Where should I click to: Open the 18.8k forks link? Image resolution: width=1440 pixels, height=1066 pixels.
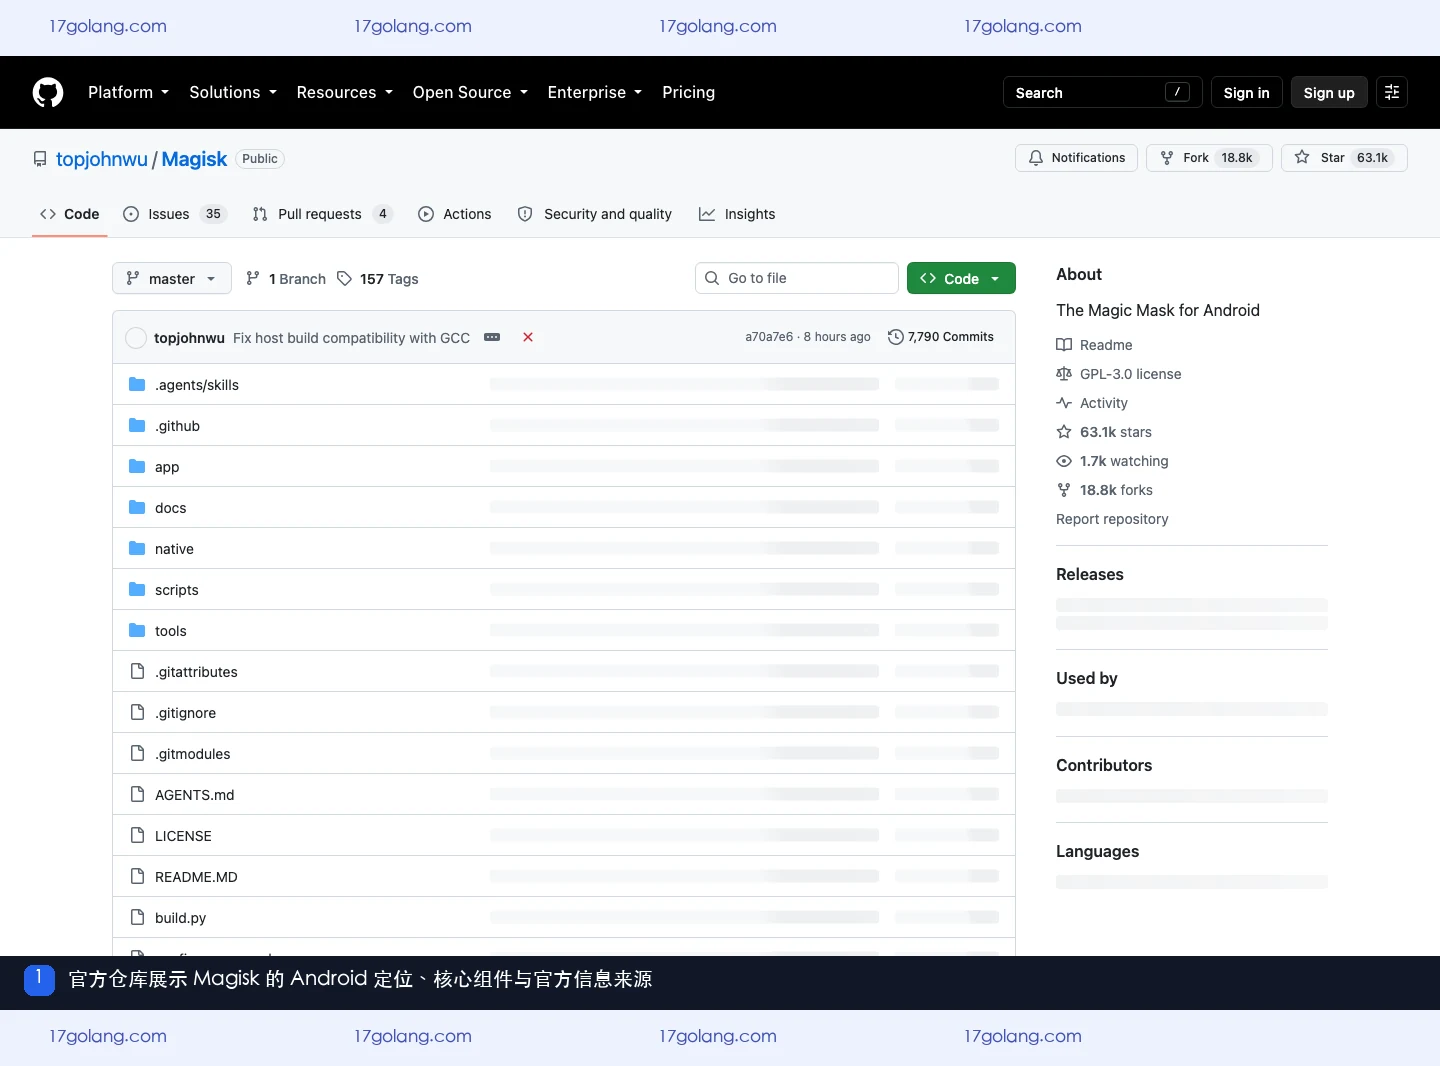click(x=1104, y=490)
